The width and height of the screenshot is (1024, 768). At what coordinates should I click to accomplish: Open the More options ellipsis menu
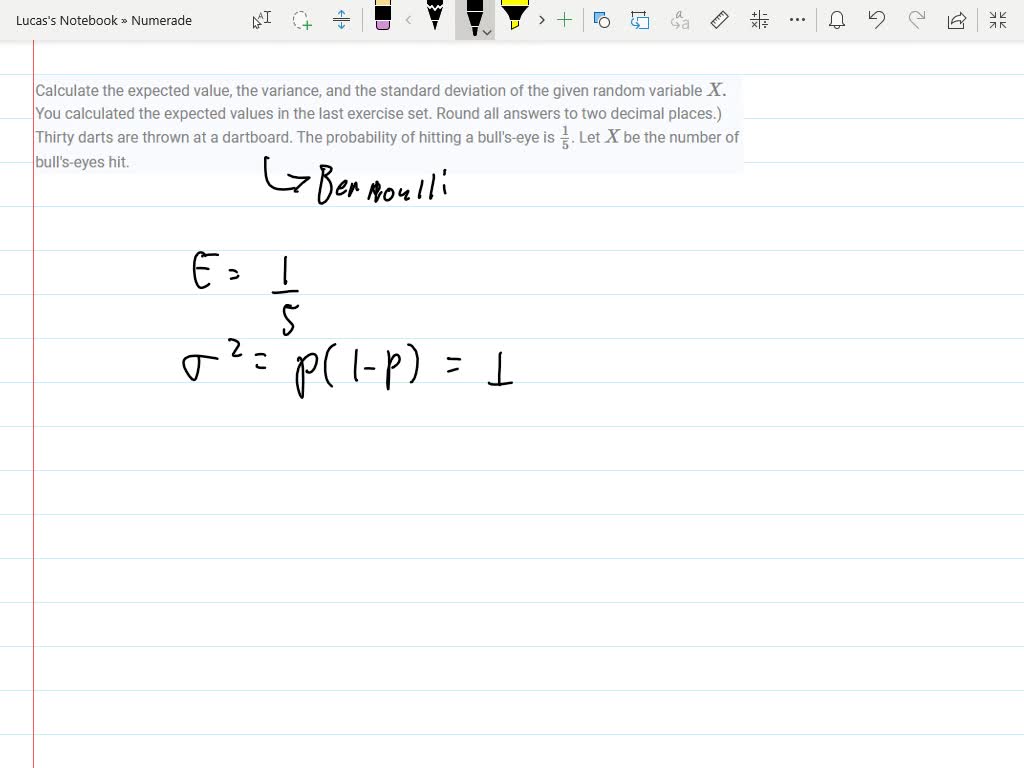pyautogui.click(x=797, y=20)
